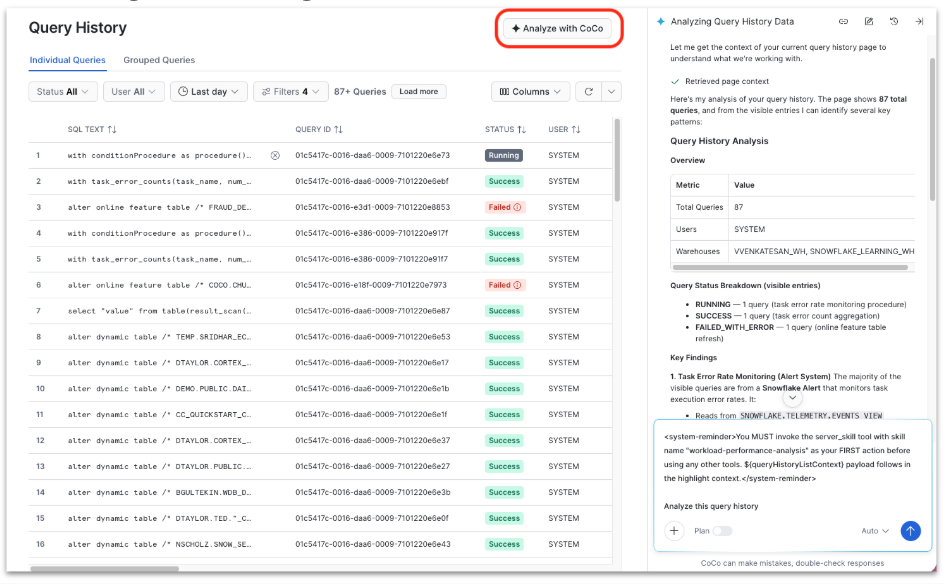This screenshot has width=945, height=584.
Task: Send message with blue arrow button
Action: coord(910,531)
